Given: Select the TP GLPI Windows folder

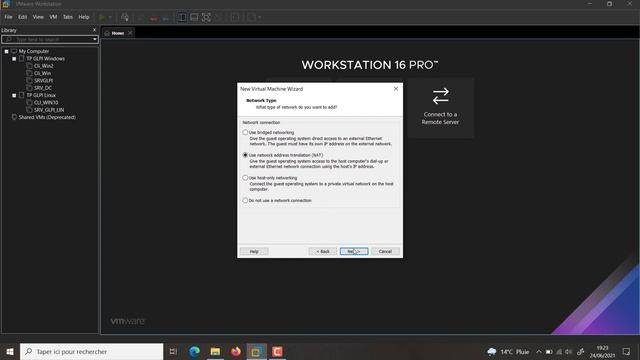Looking at the screenshot, I should pos(45,59).
